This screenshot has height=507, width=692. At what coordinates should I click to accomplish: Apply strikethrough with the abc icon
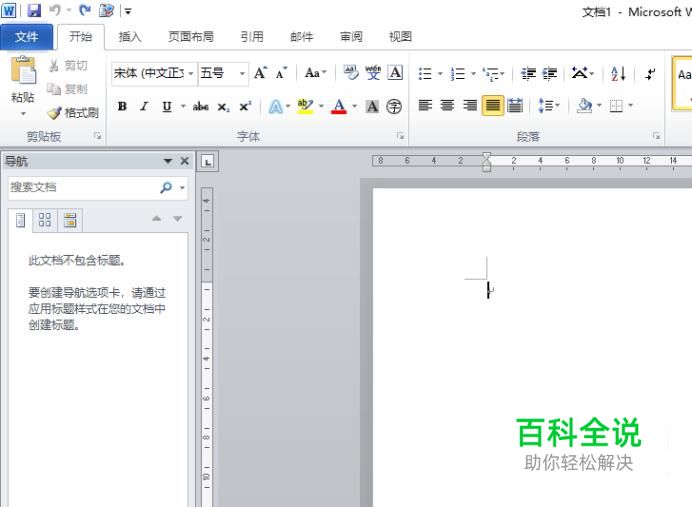pos(200,106)
